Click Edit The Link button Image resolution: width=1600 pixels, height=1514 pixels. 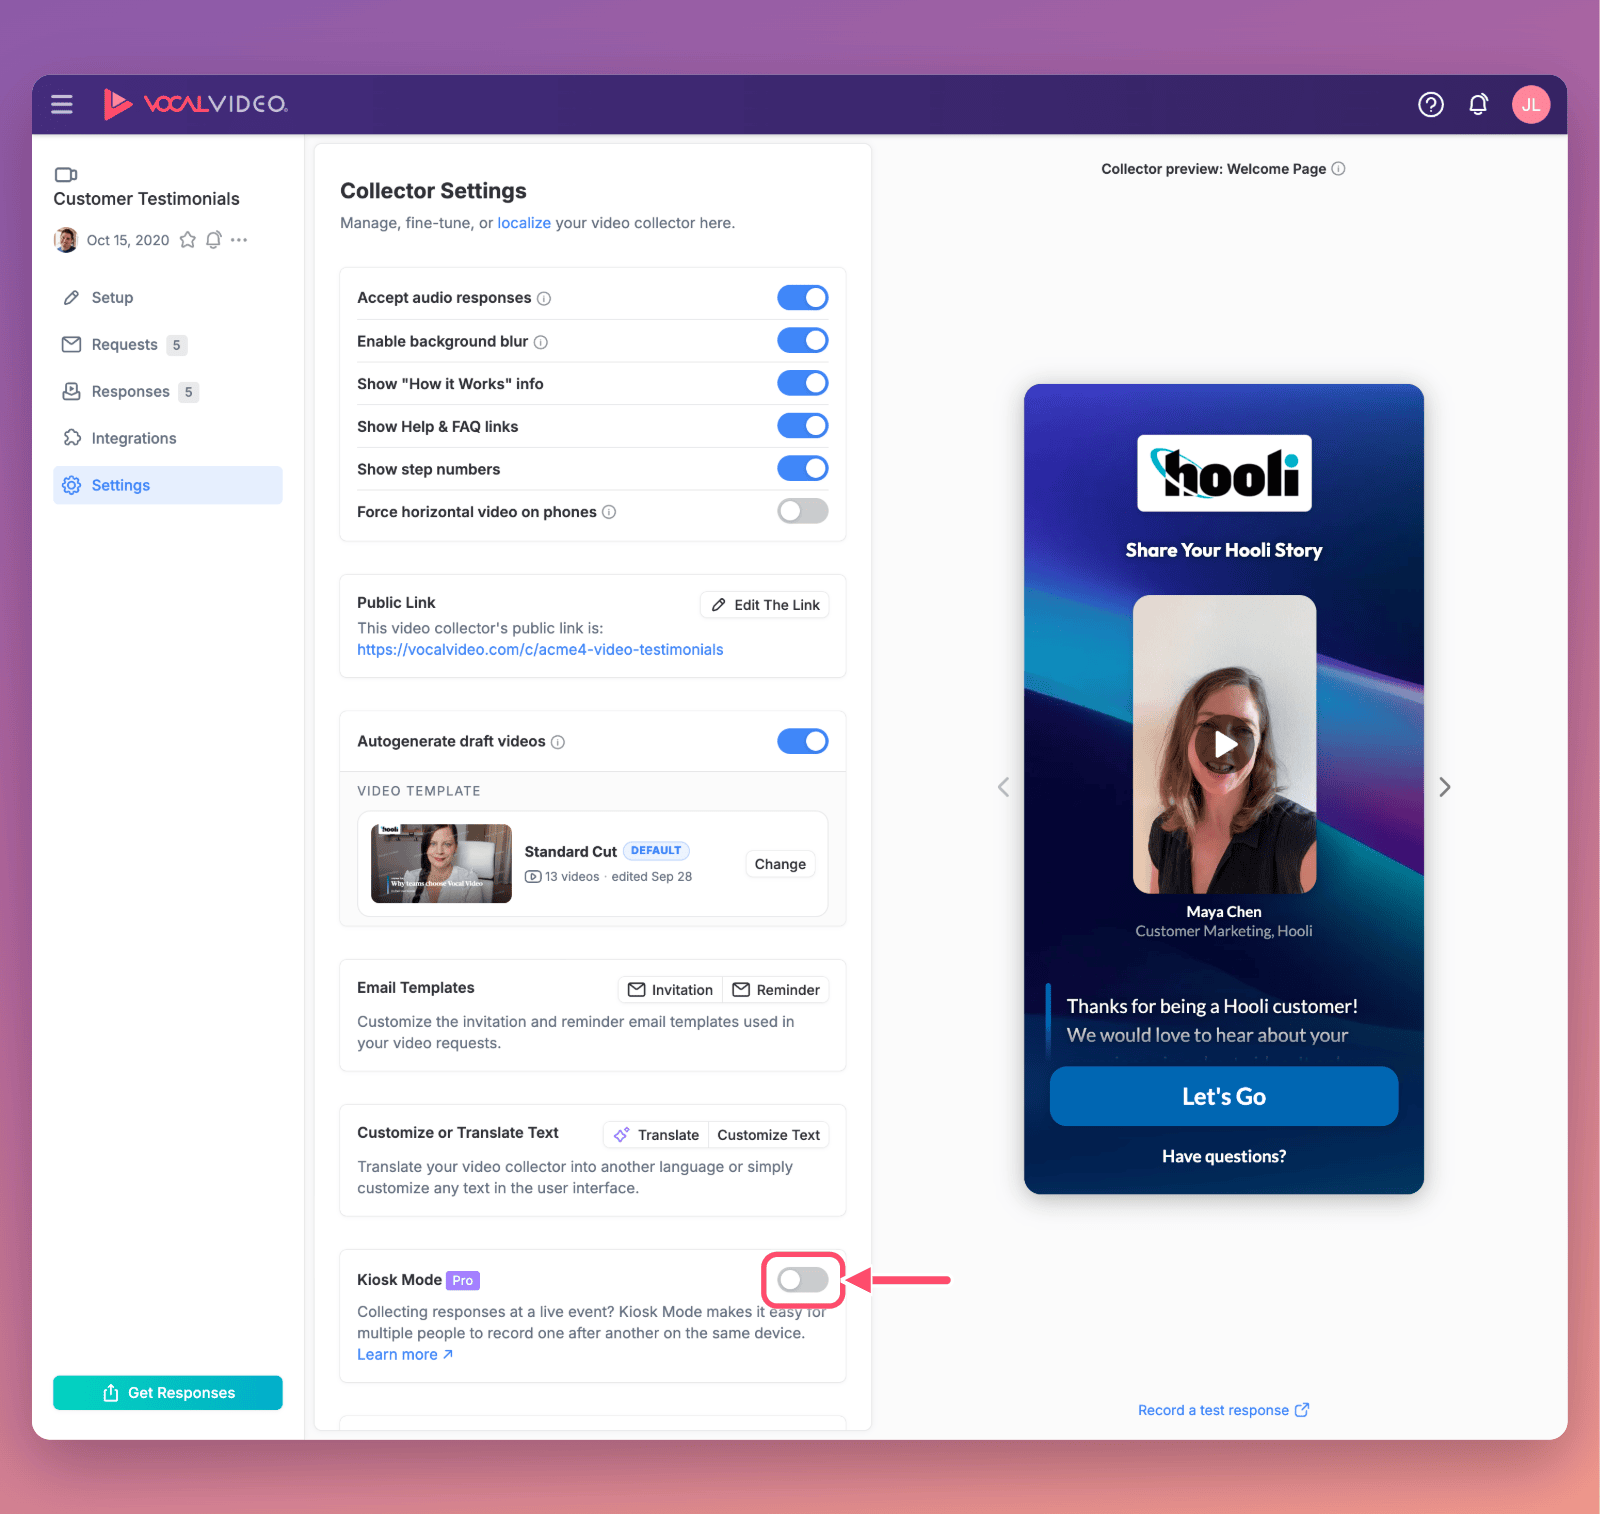(765, 605)
